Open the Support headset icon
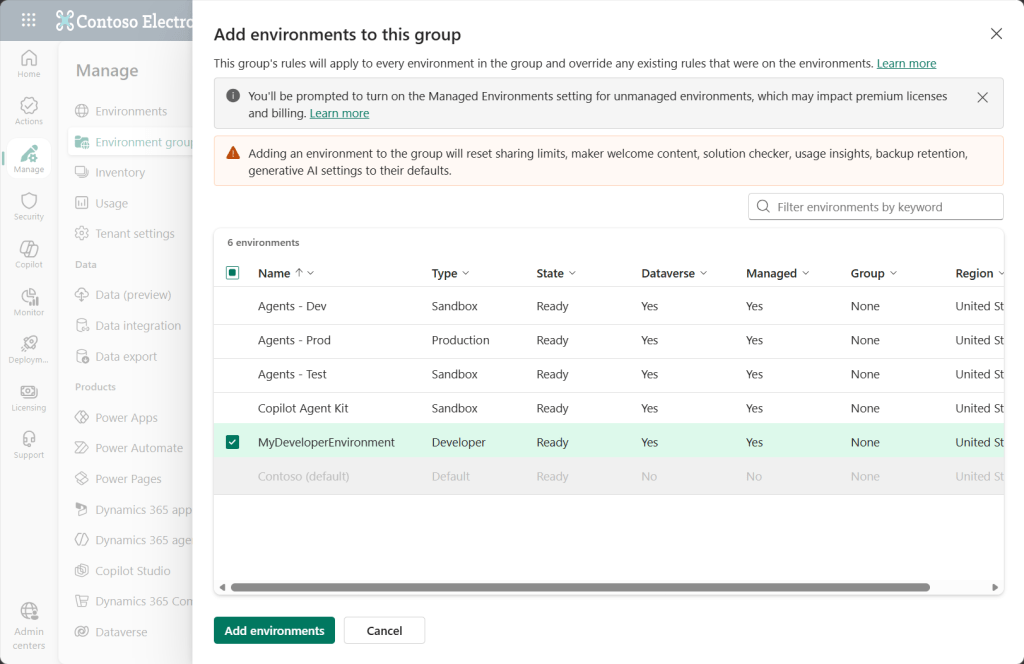 (29, 438)
